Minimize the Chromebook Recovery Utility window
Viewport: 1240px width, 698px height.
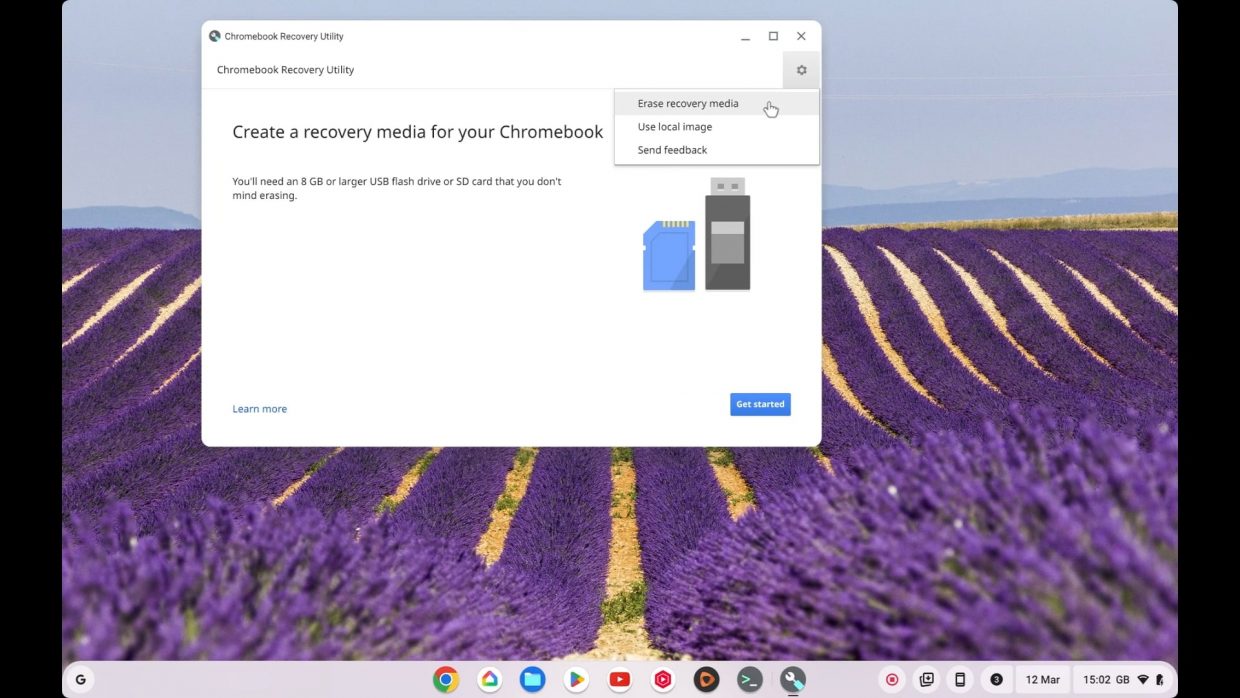745,37
